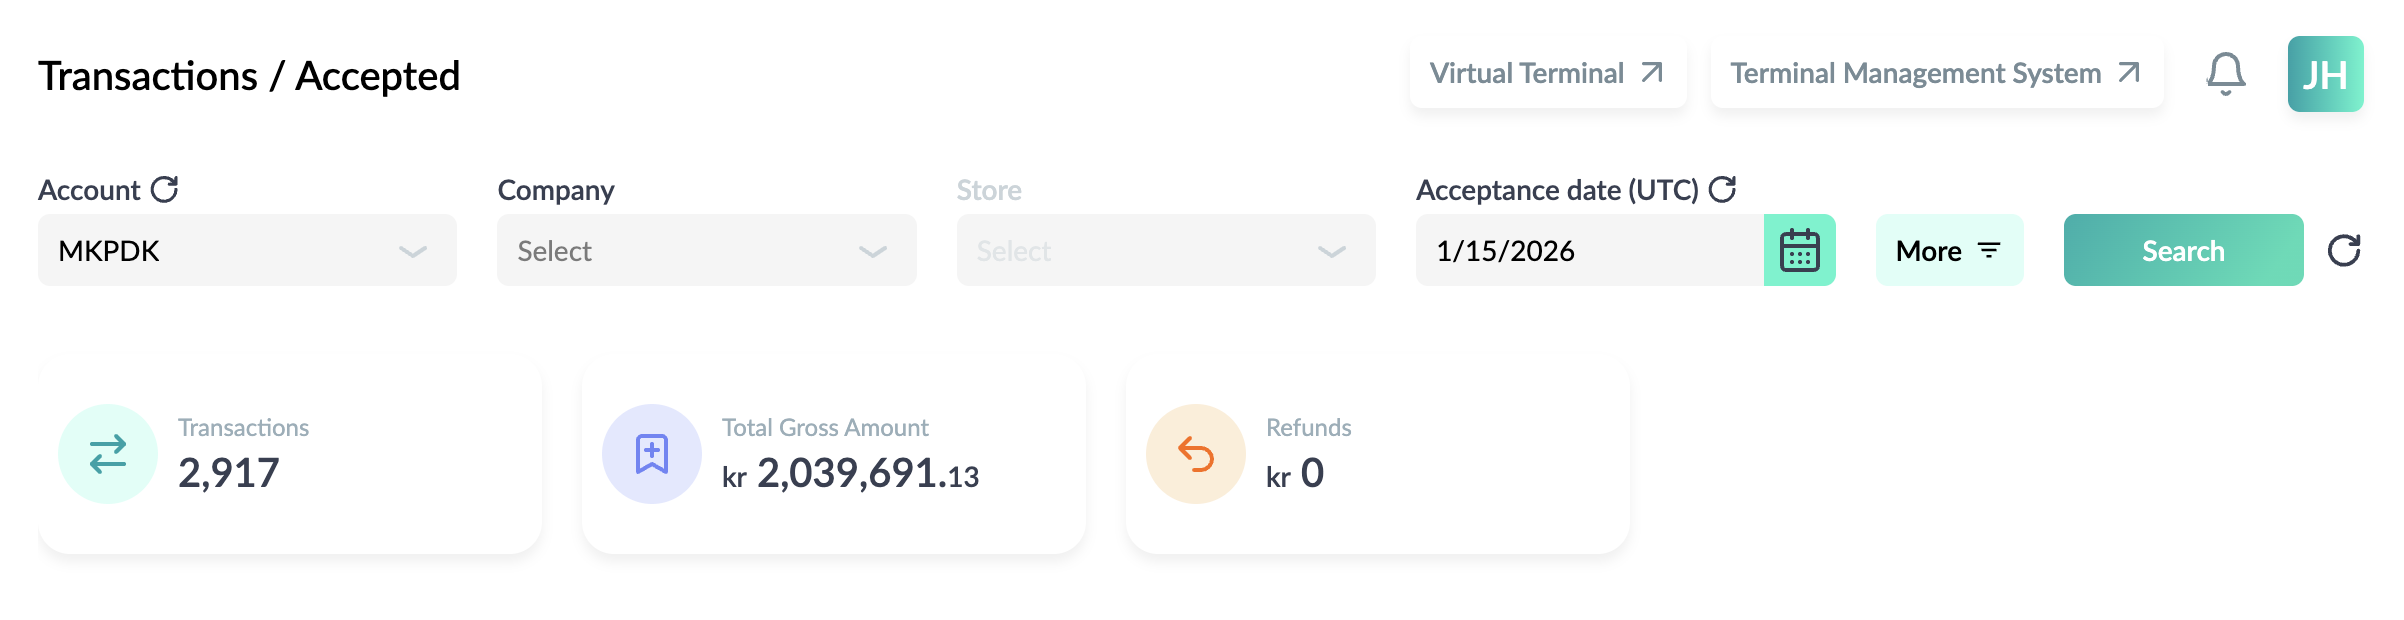Click the Virtual Terminal external arrow icon
The image size is (2404, 620).
(1652, 73)
